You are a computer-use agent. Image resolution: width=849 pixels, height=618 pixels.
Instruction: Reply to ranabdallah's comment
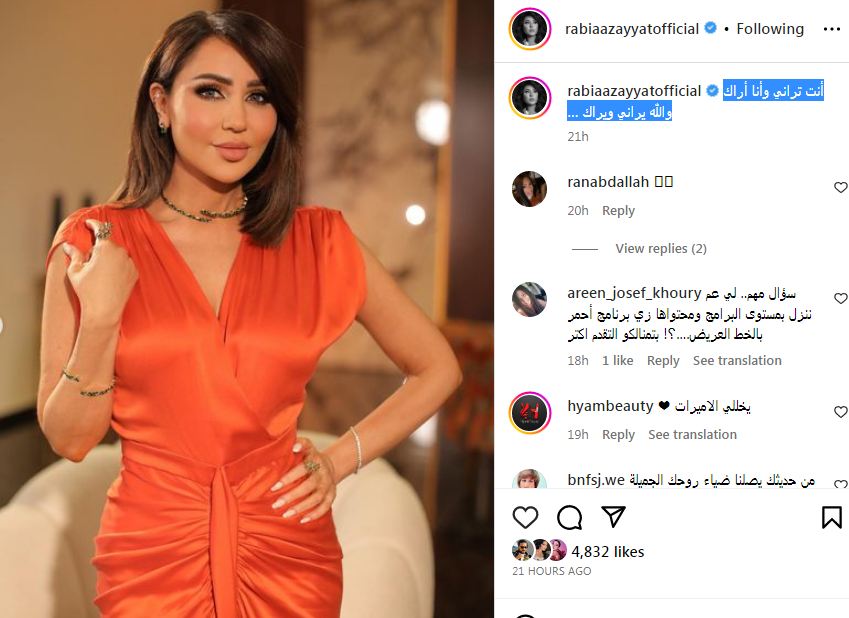pos(618,211)
